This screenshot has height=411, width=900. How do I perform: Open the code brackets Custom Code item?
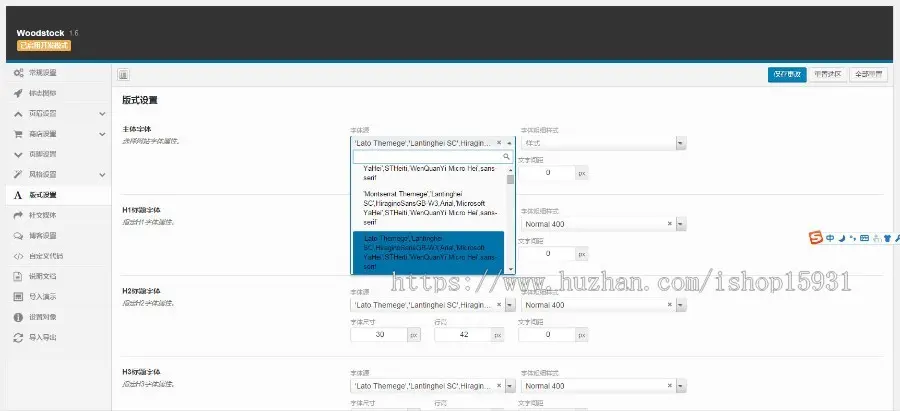coord(57,256)
